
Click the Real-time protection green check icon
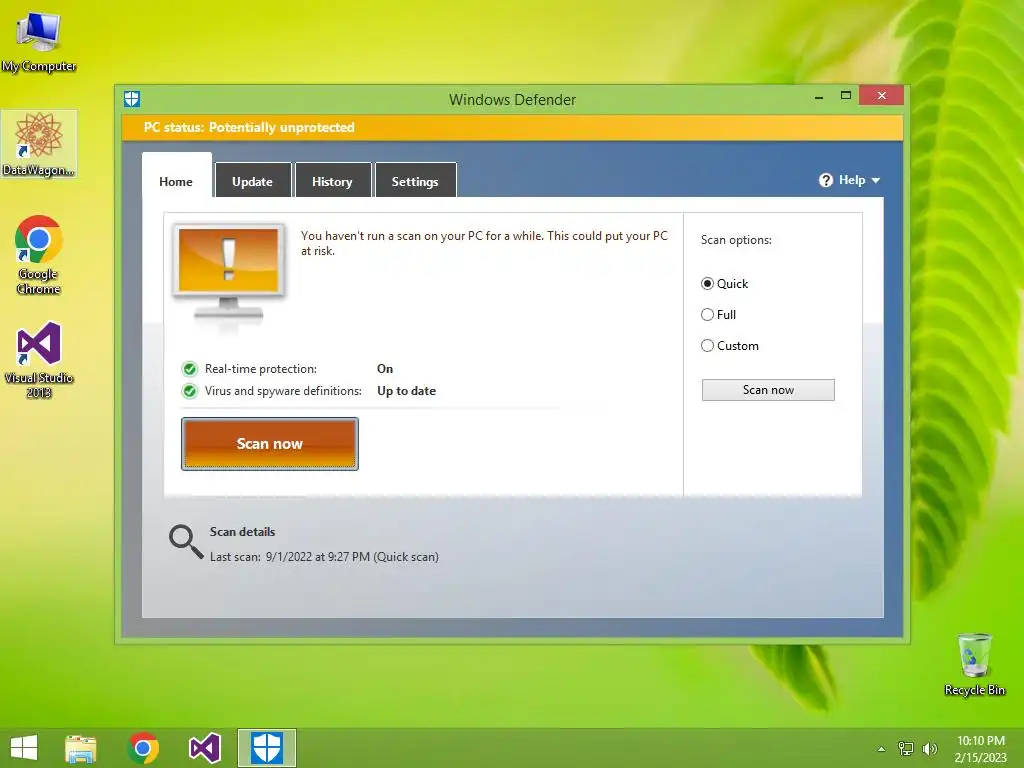[189, 369]
